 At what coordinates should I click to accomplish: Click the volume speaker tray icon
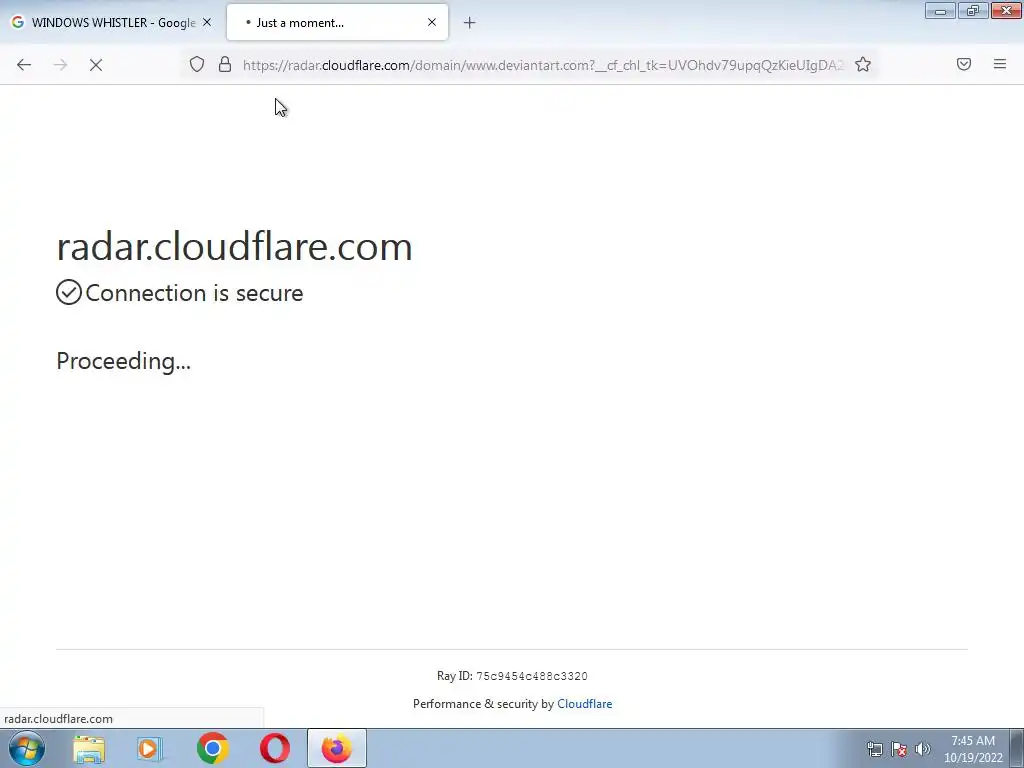[x=923, y=749]
